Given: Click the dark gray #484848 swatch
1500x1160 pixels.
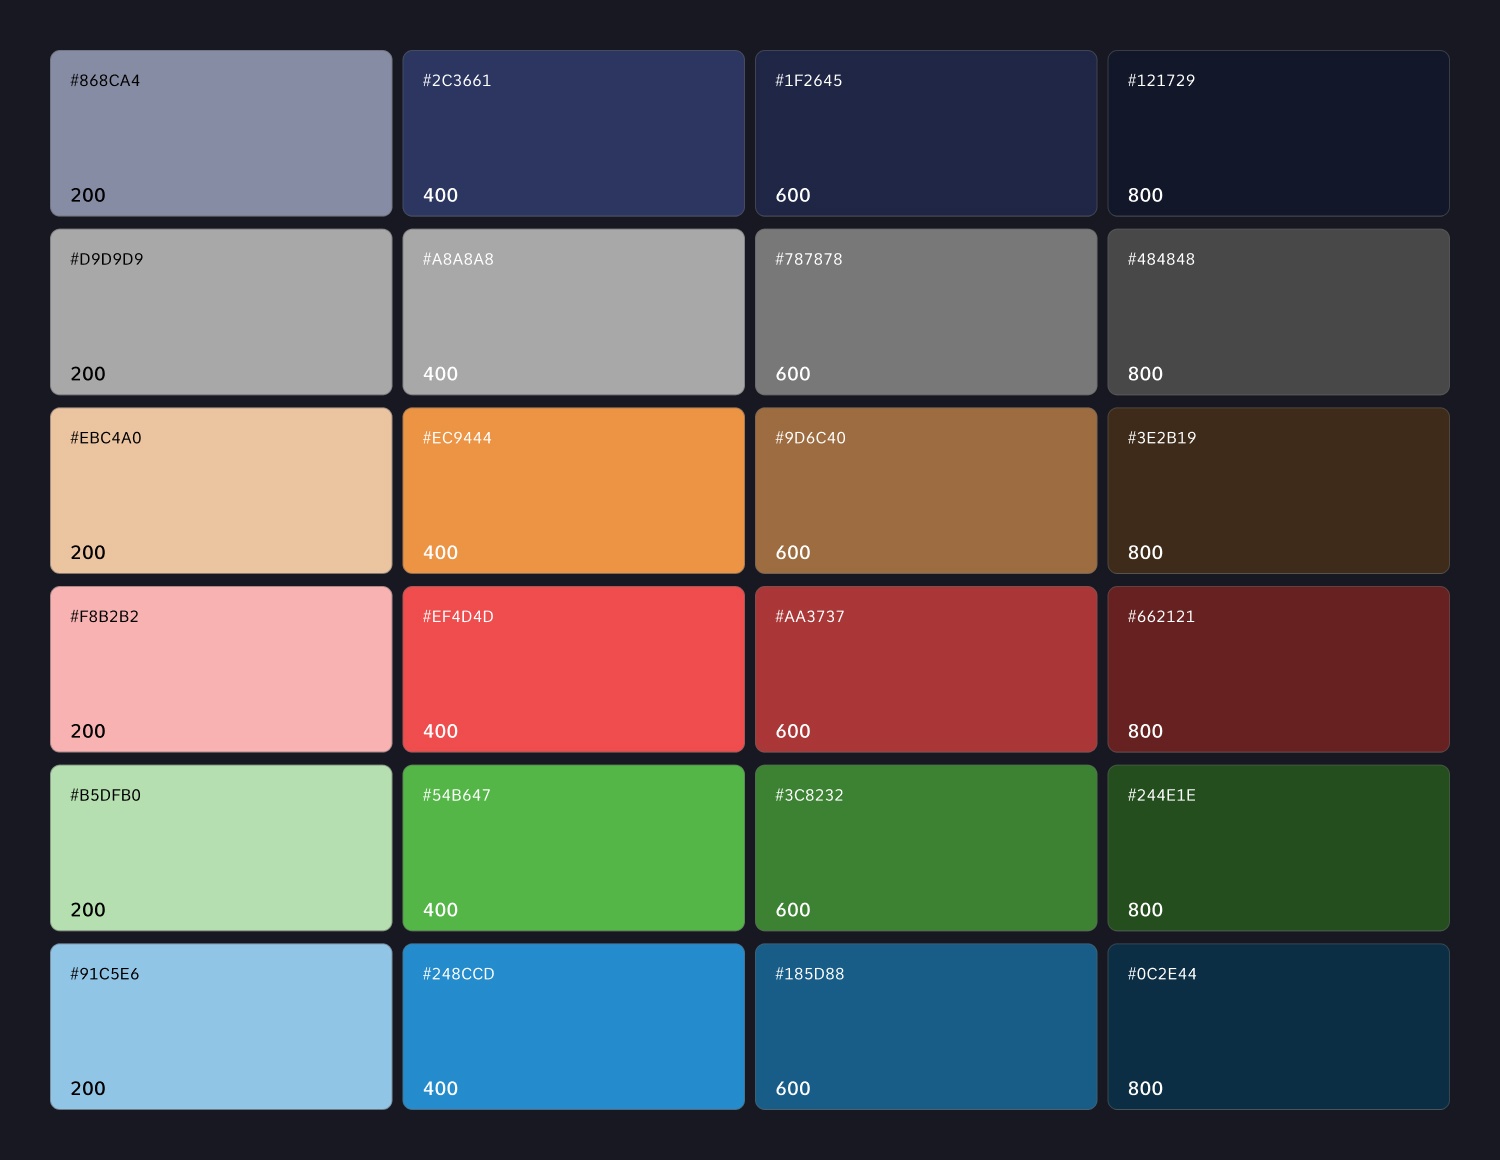Looking at the screenshot, I should (x=1278, y=312).
